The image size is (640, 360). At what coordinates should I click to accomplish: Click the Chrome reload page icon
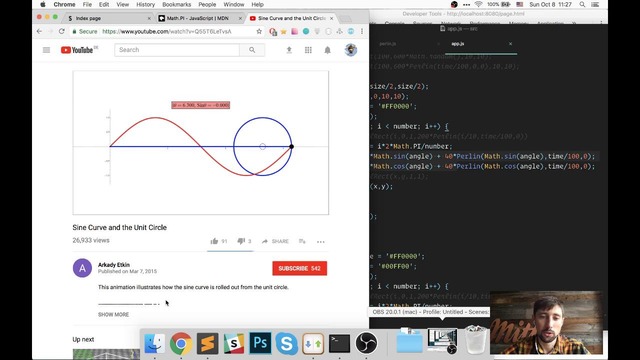tap(62, 31)
